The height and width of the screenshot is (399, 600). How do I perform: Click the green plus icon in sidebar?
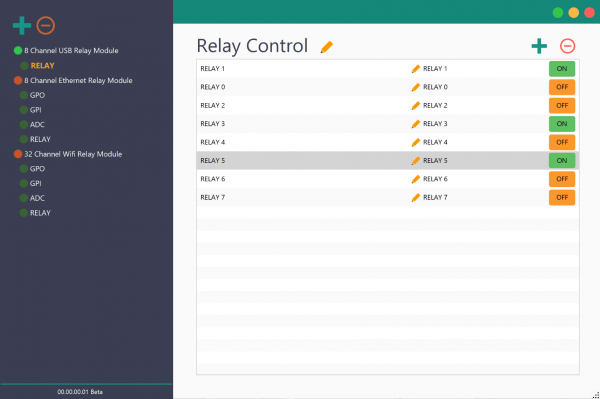[22, 26]
